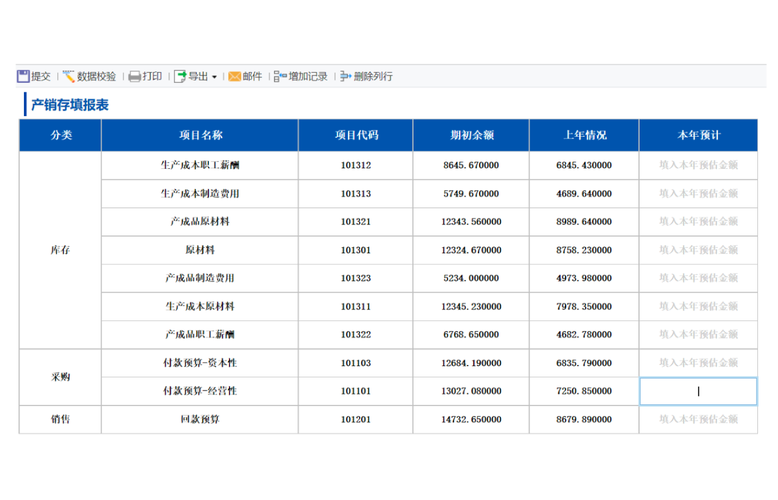Select last-year value 7978.350000
Viewport: 778px width, 500px height.
(x=584, y=307)
